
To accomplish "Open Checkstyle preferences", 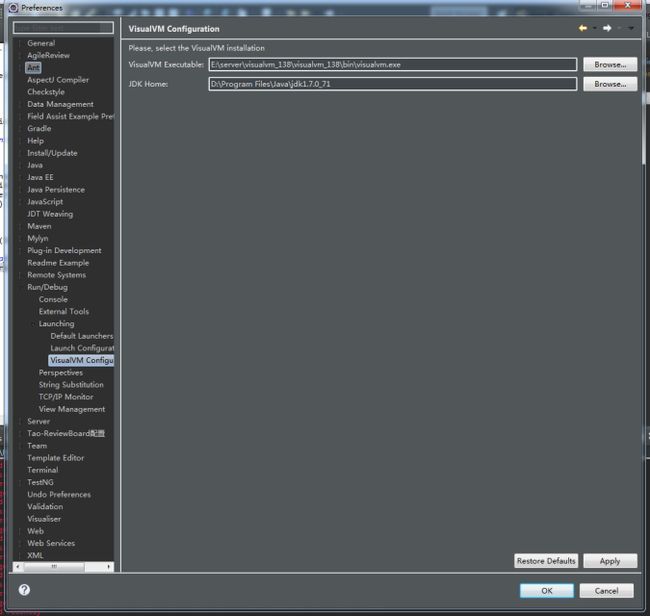I will point(46,92).
